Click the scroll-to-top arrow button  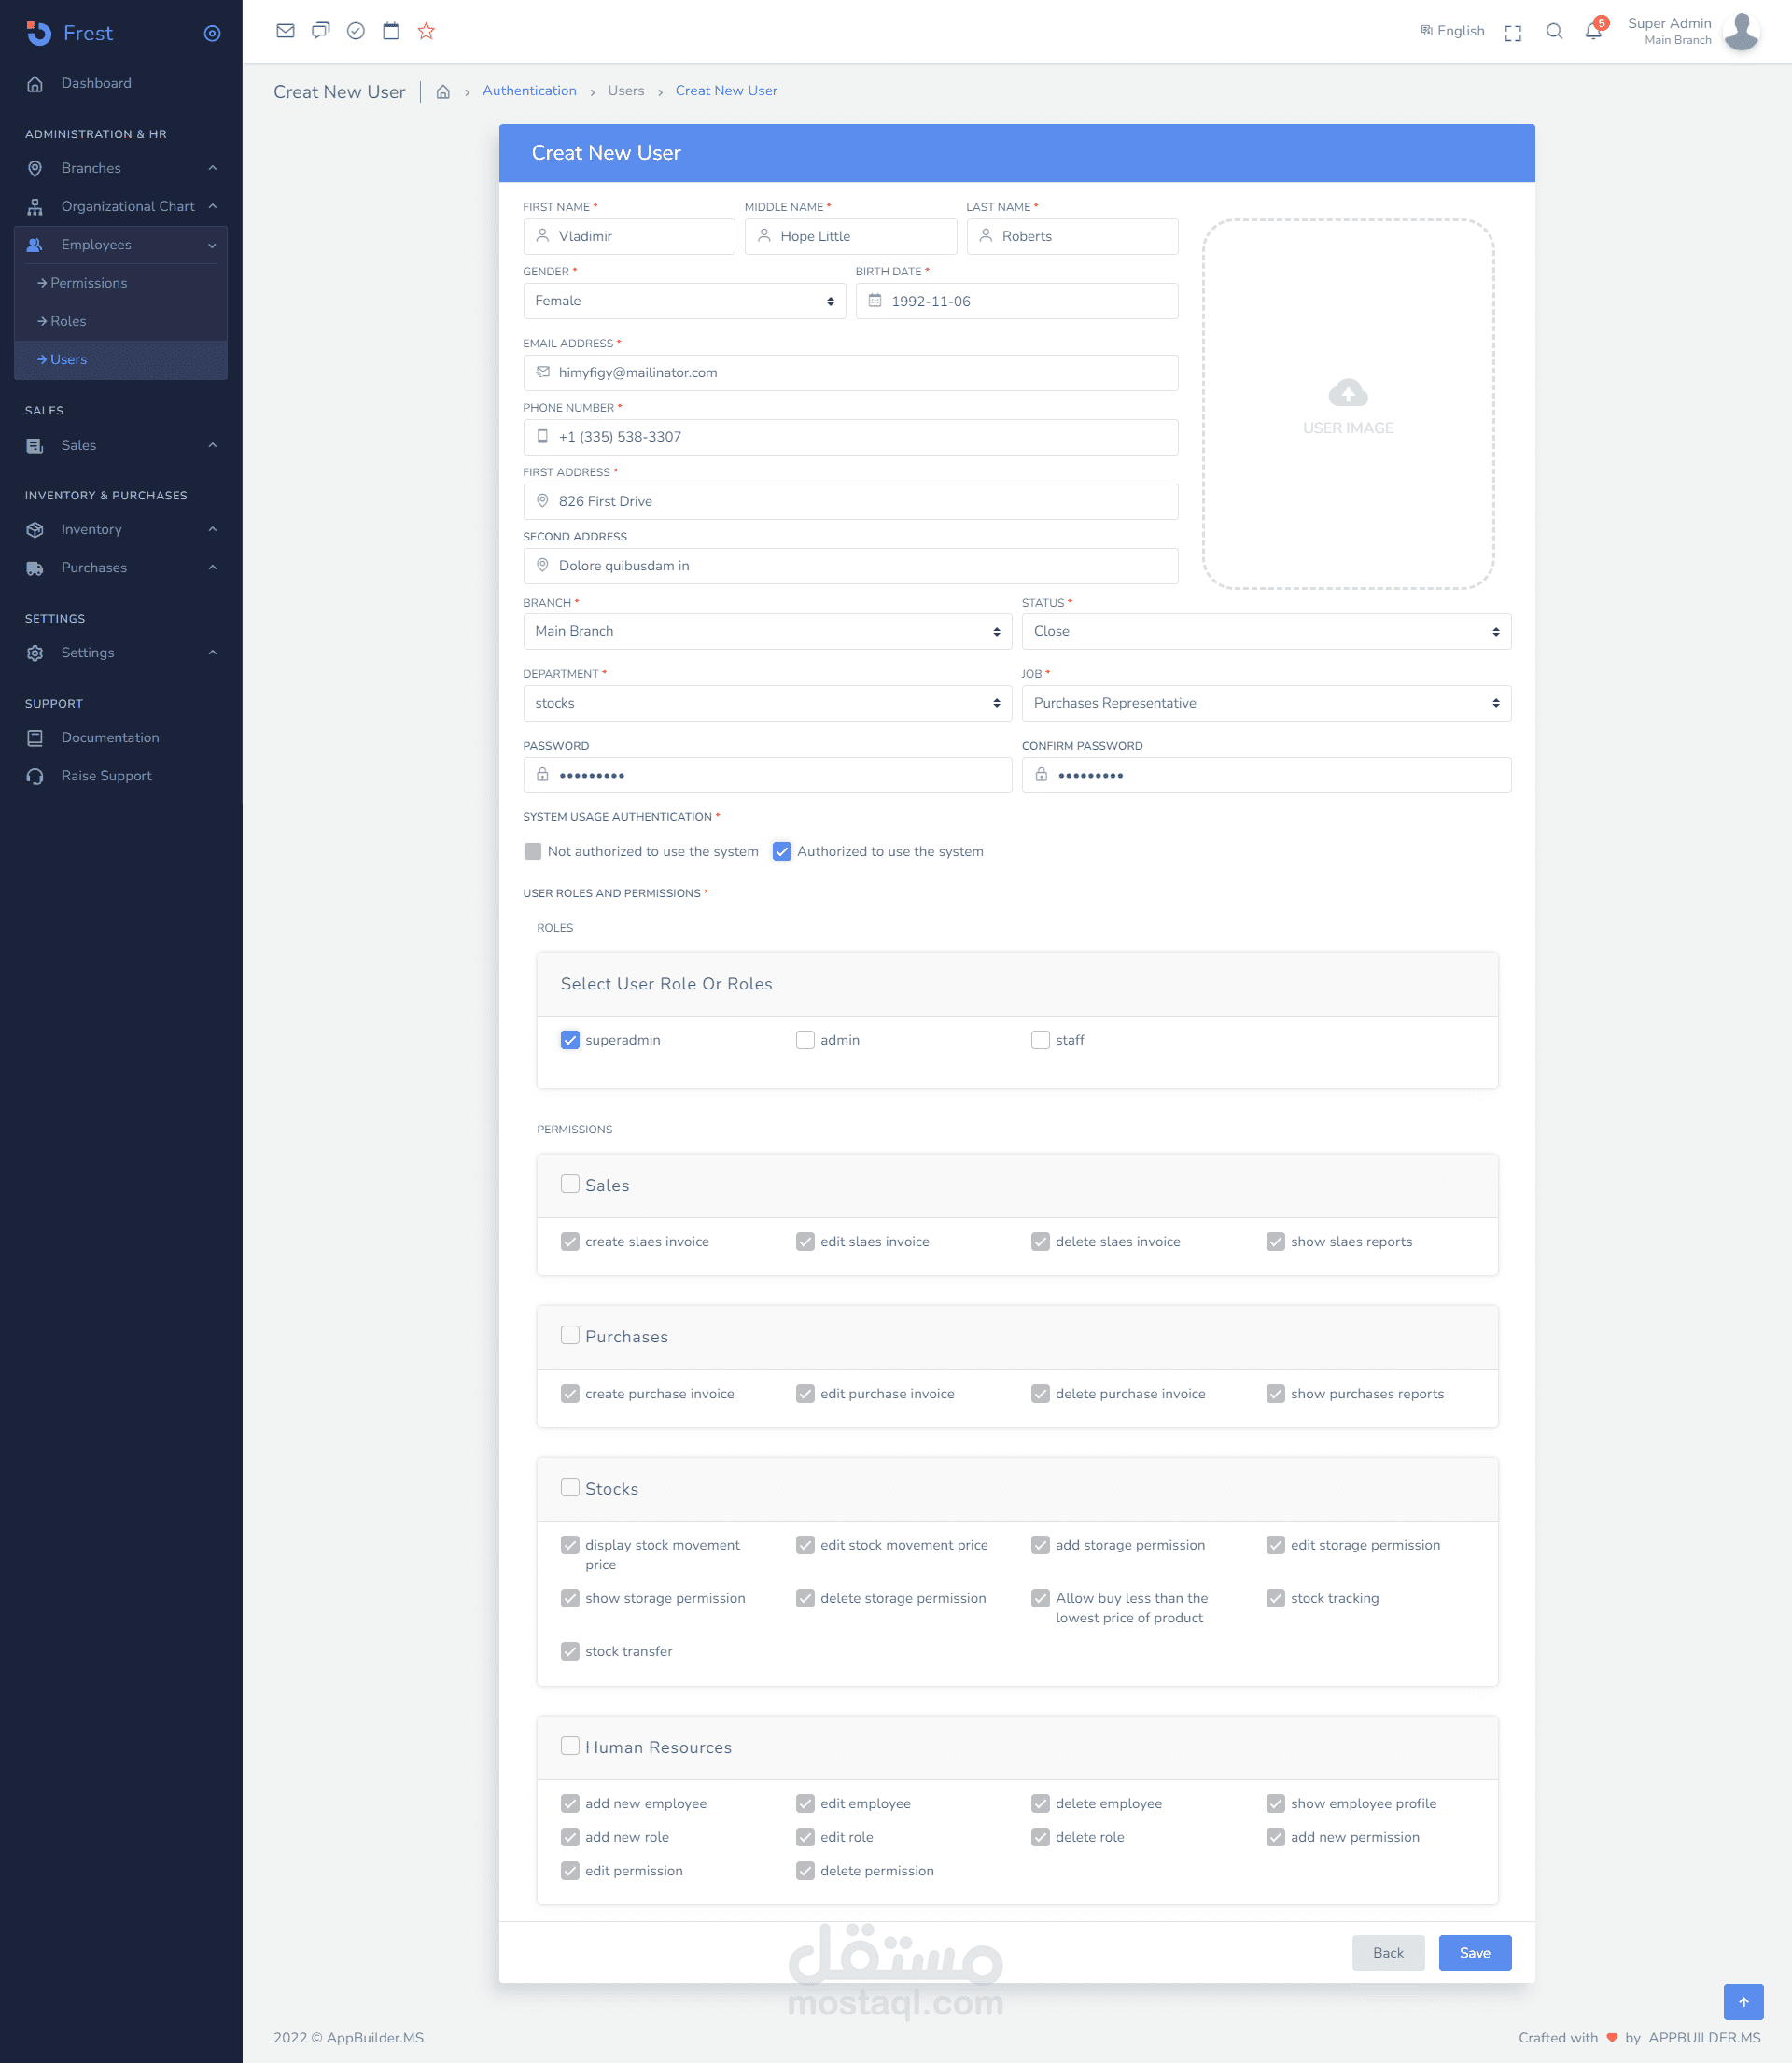(1743, 2002)
